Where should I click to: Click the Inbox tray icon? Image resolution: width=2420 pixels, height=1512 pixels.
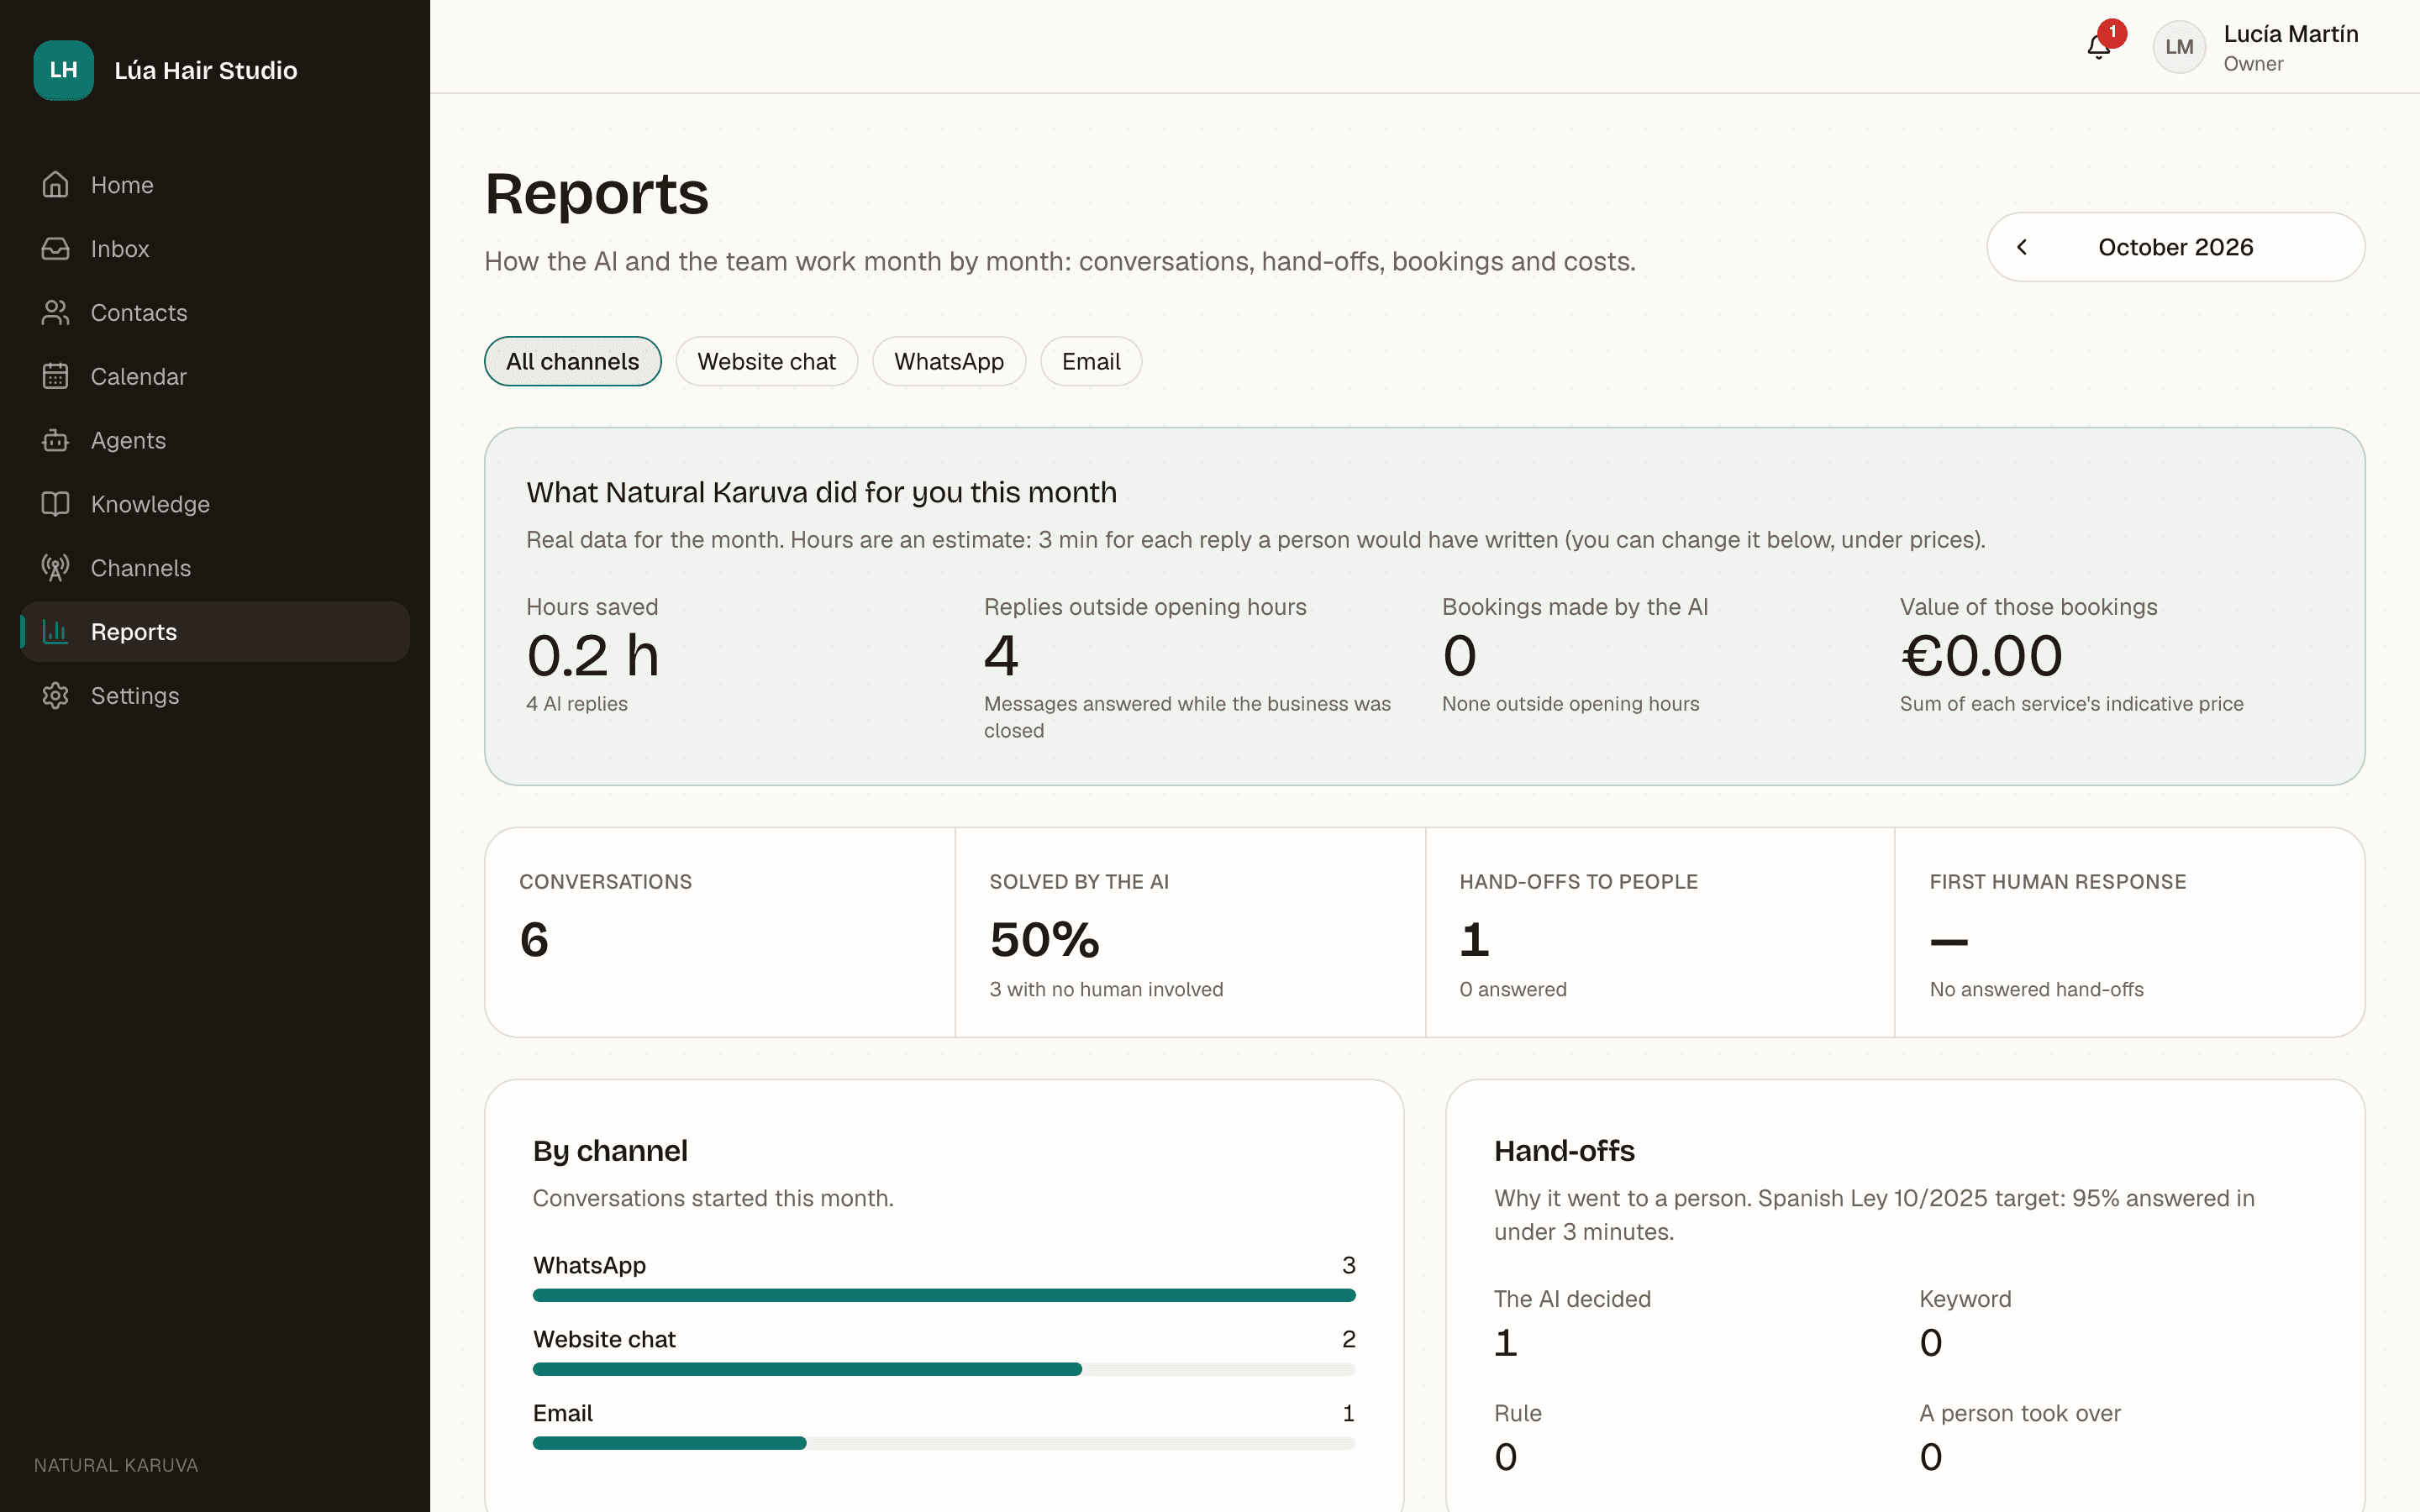(x=55, y=249)
